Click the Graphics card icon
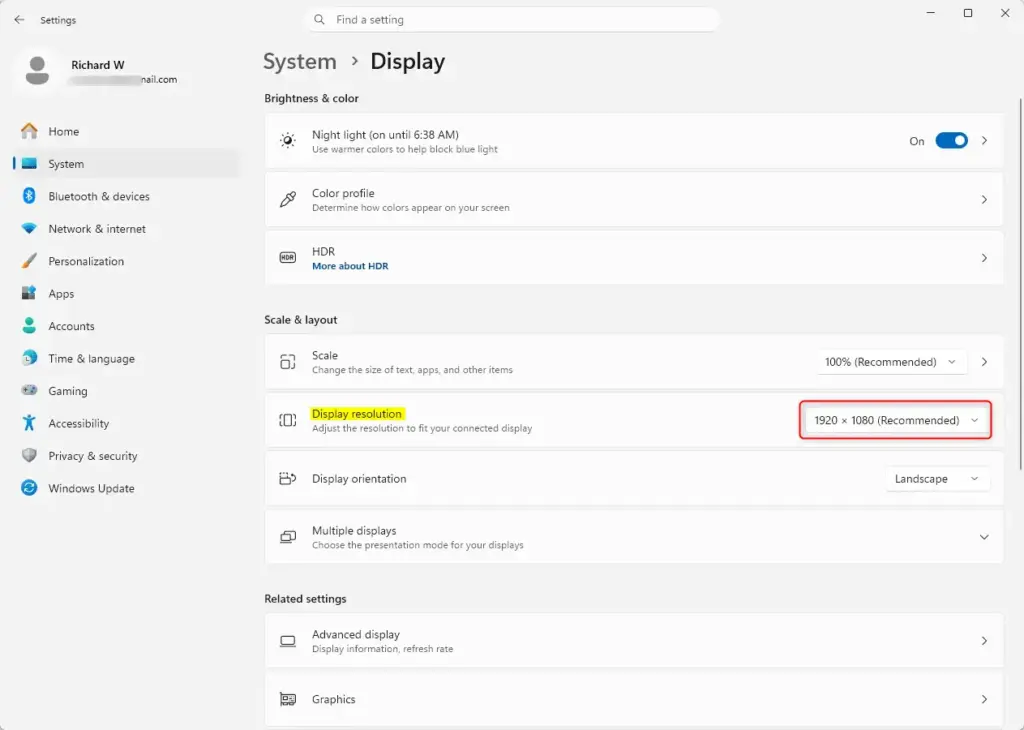Image resolution: width=1024 pixels, height=730 pixels. click(287, 699)
